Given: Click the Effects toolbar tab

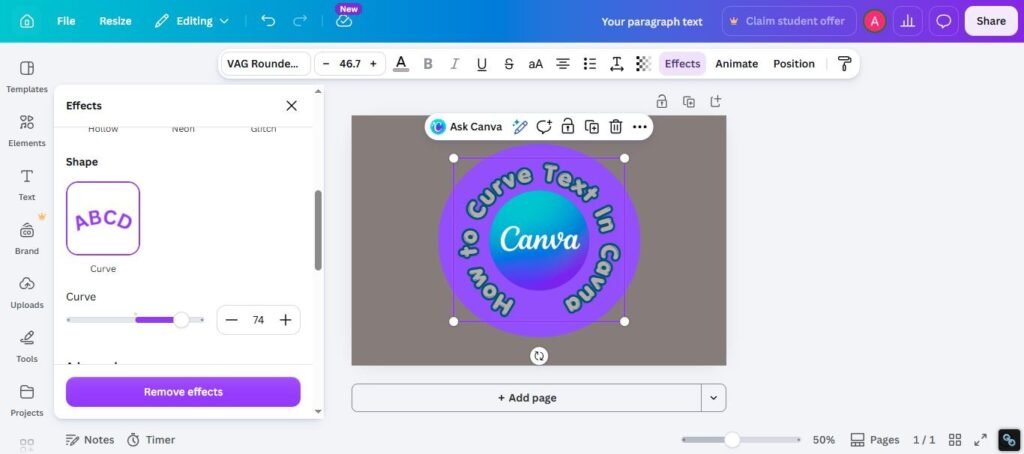Looking at the screenshot, I should pos(682,63).
